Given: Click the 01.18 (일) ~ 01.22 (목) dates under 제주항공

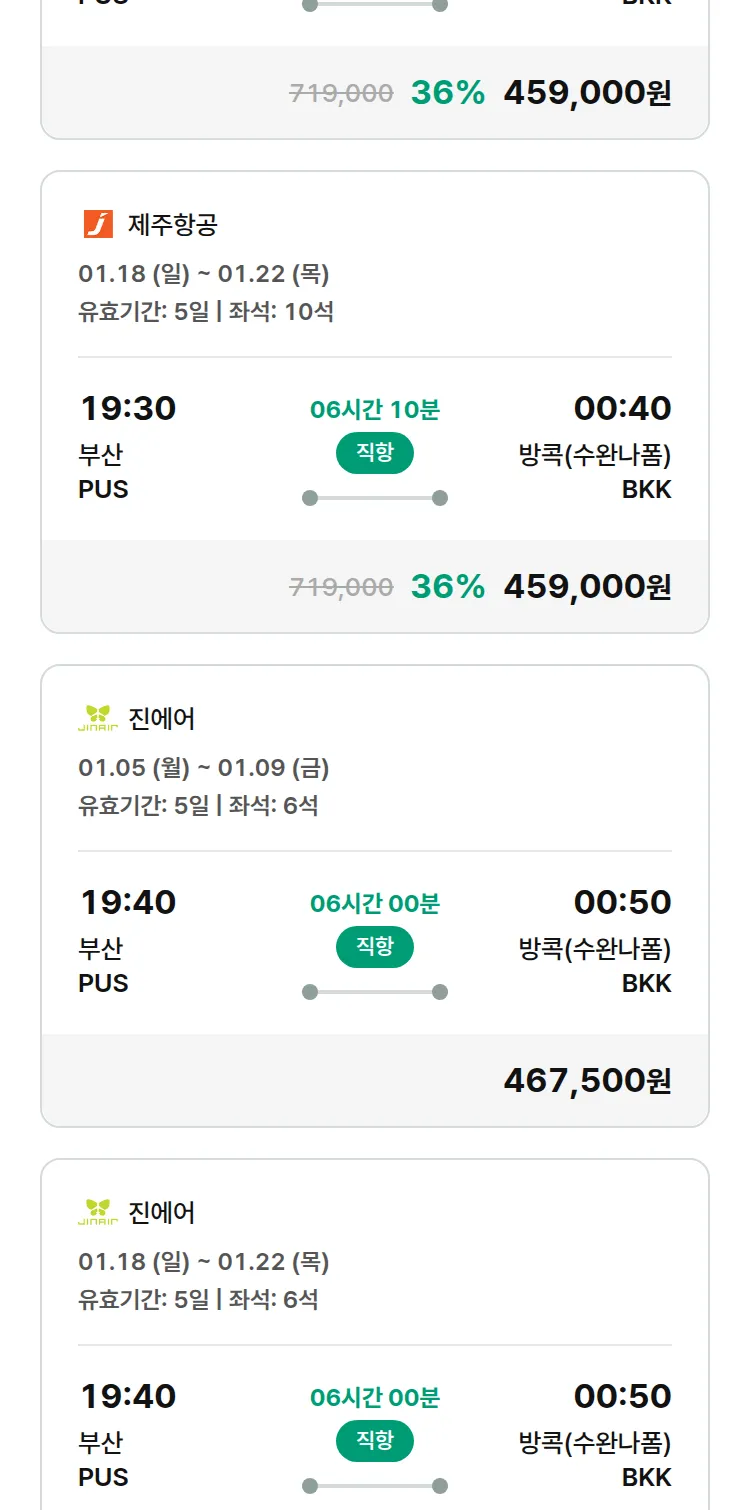Looking at the screenshot, I should (204, 274).
